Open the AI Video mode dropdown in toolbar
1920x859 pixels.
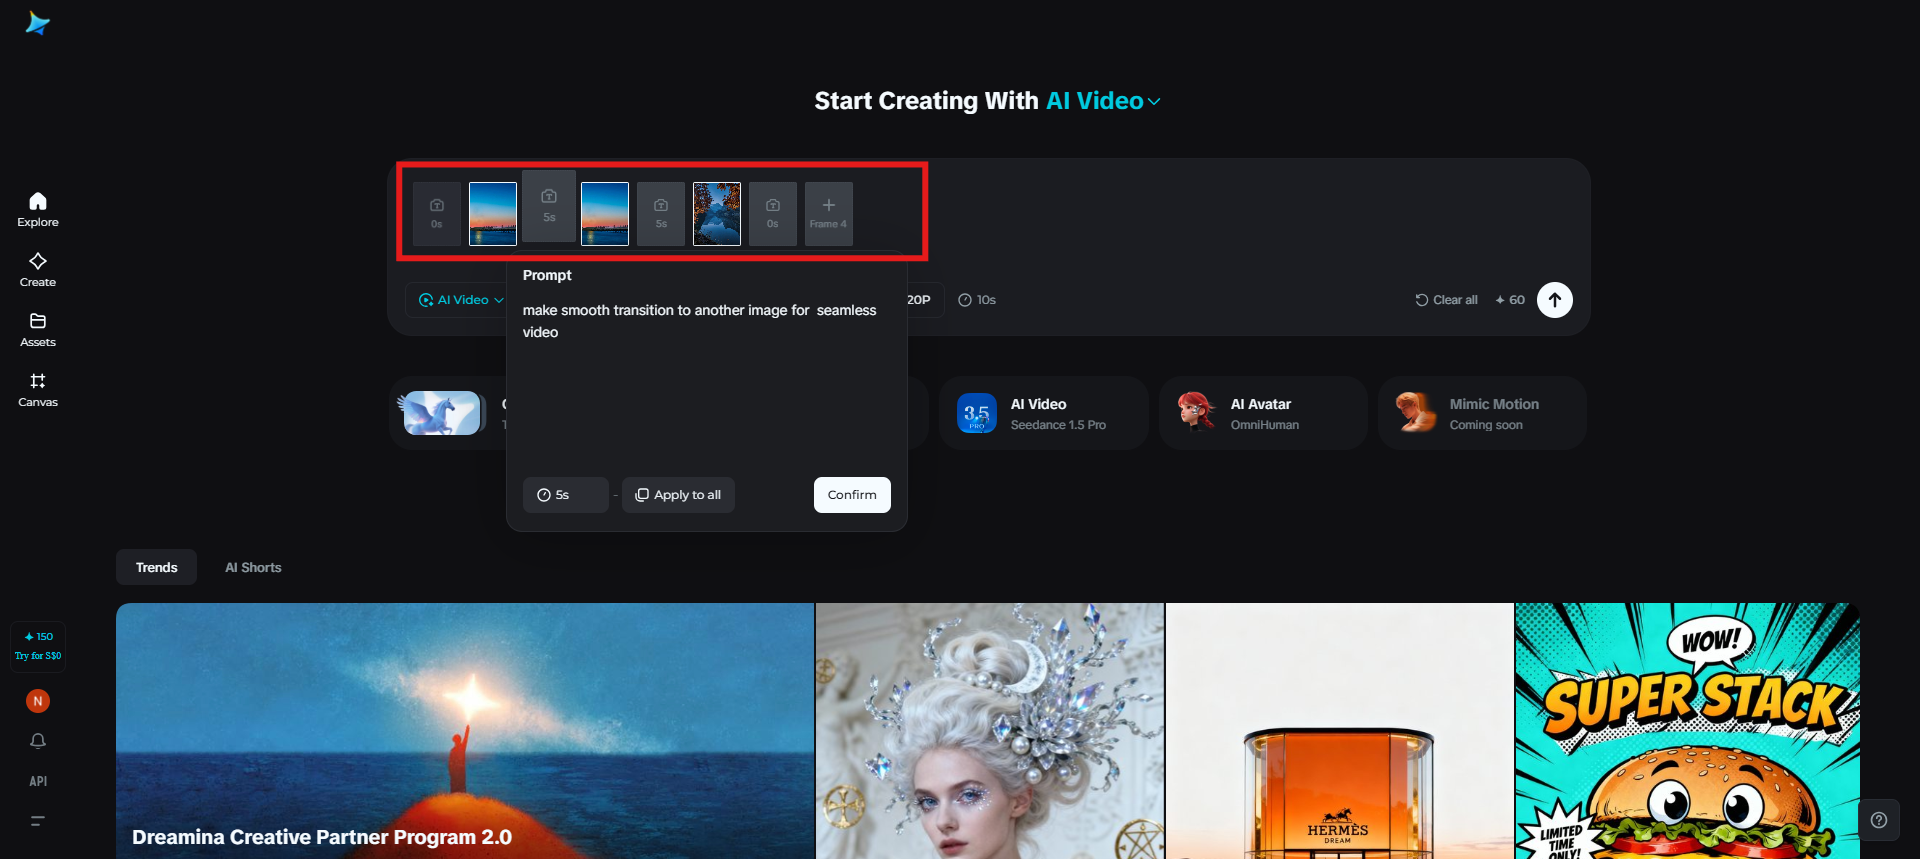coord(461,300)
